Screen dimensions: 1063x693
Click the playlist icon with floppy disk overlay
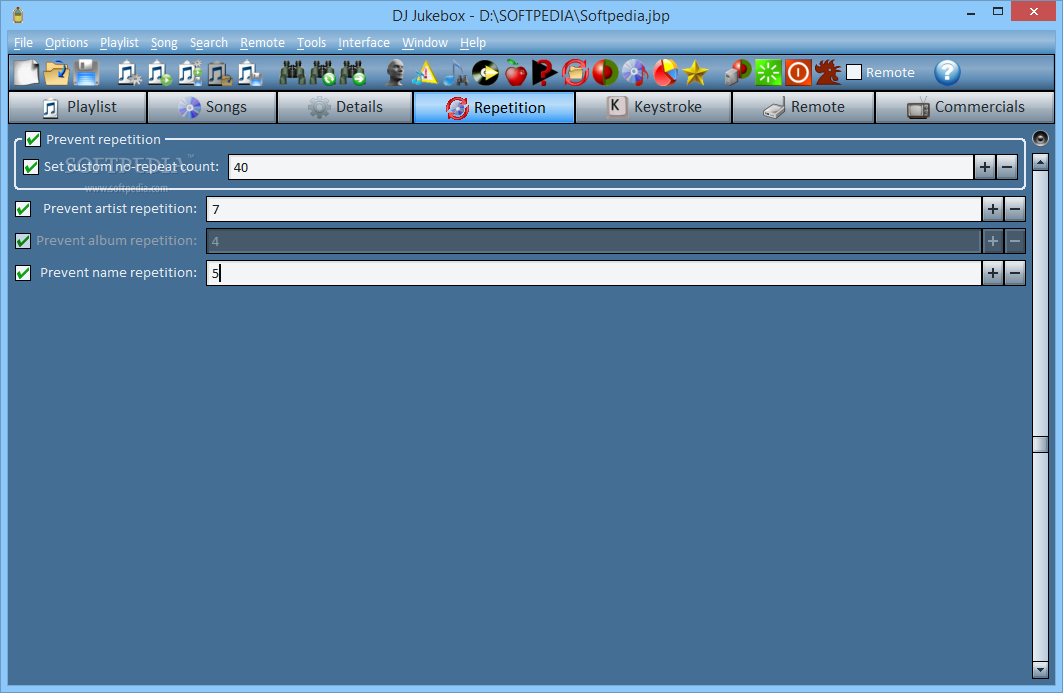[x=249, y=73]
